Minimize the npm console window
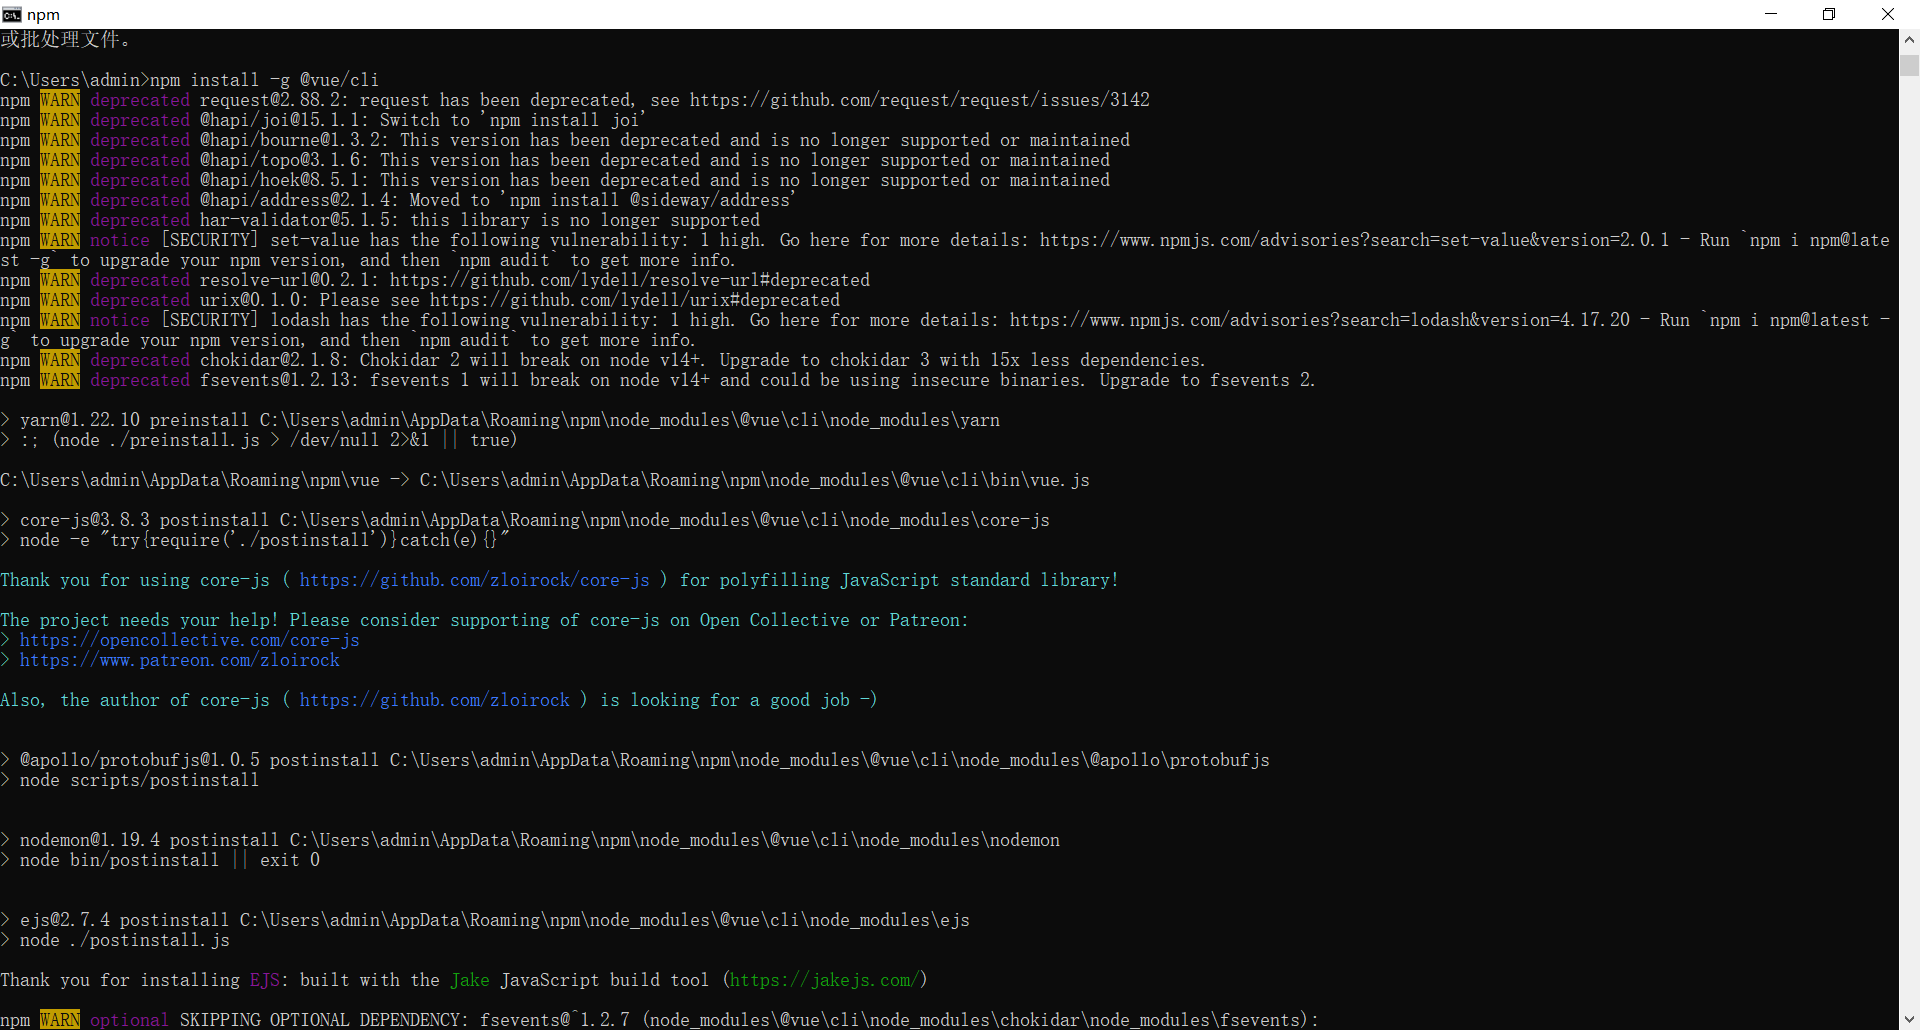 pos(1771,14)
